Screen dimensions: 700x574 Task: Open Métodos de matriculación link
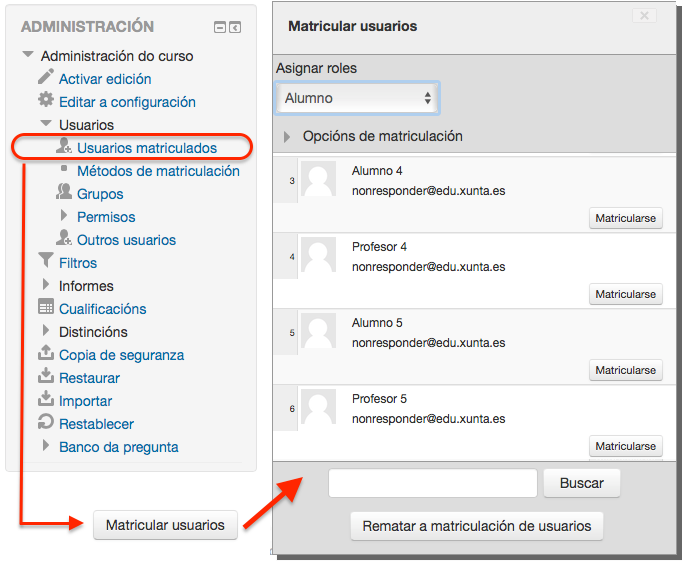(x=158, y=171)
